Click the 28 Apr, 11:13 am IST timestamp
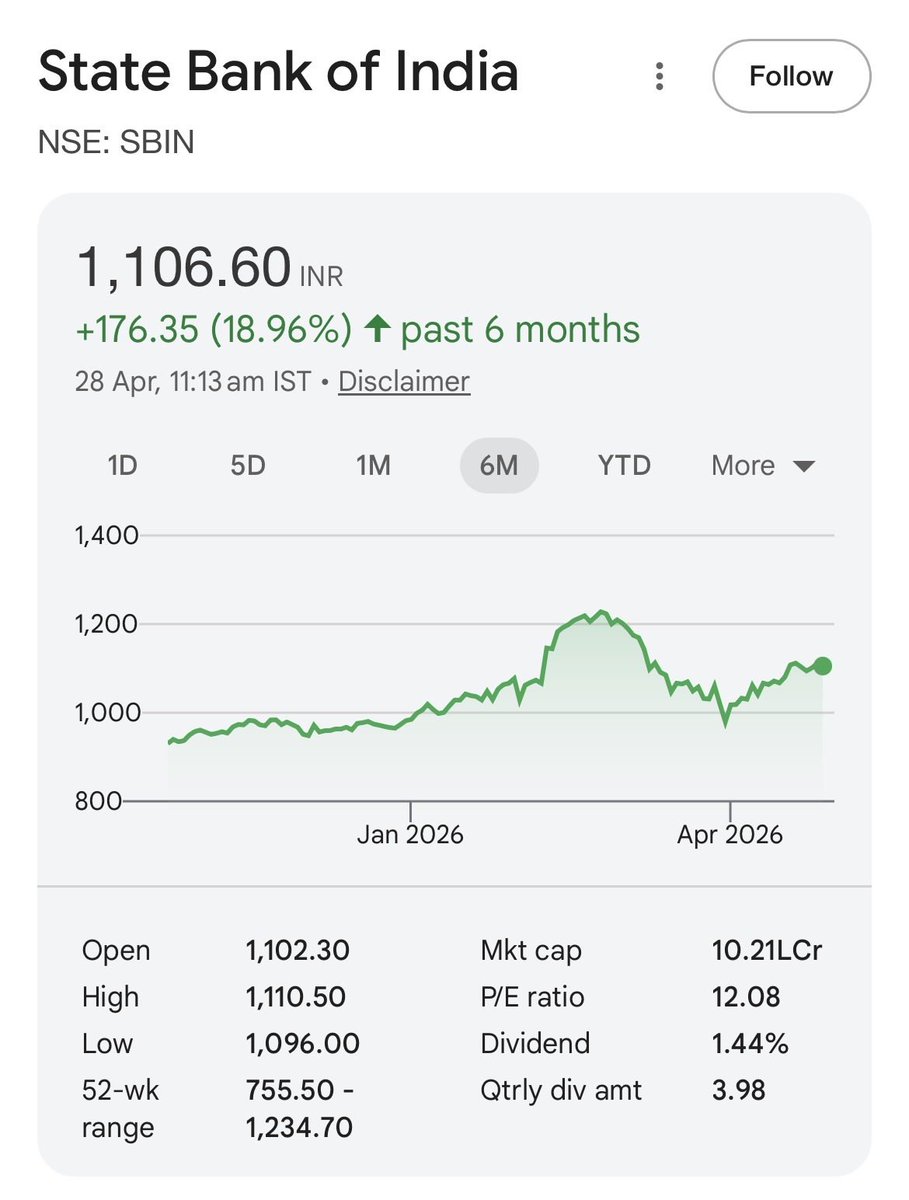 pos(194,382)
